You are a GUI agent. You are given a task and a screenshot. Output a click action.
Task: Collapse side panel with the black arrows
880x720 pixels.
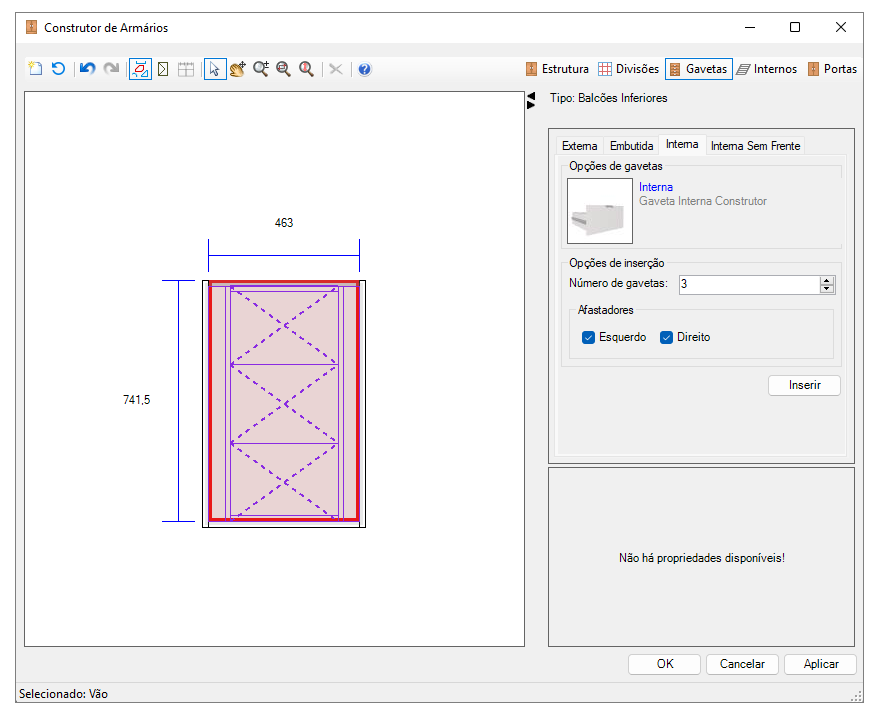(x=531, y=100)
